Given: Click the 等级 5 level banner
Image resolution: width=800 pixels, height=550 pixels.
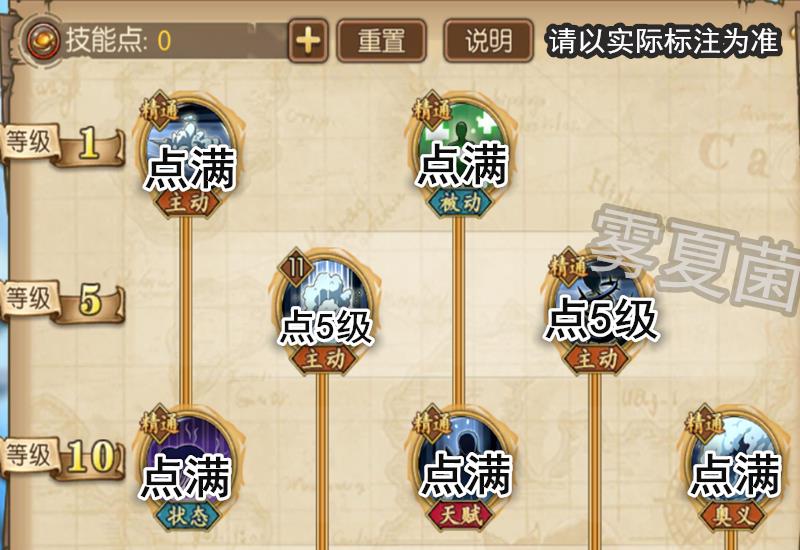Looking at the screenshot, I should [x=62, y=301].
